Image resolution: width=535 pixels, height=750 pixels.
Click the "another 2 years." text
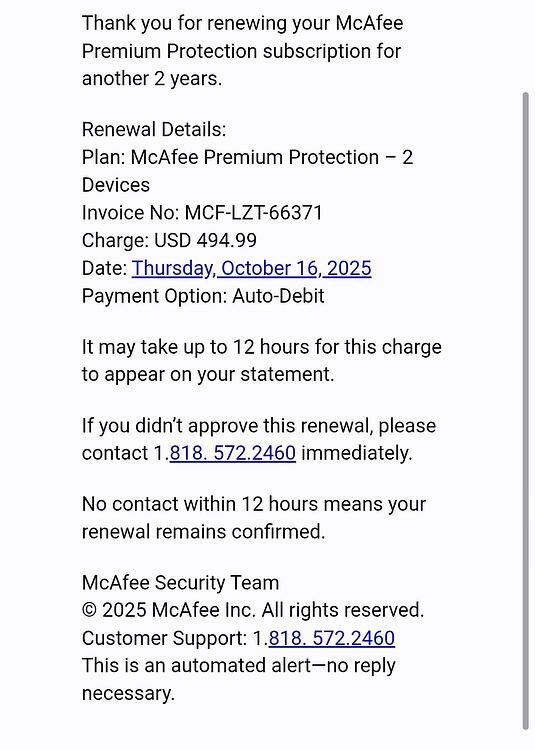(152, 78)
